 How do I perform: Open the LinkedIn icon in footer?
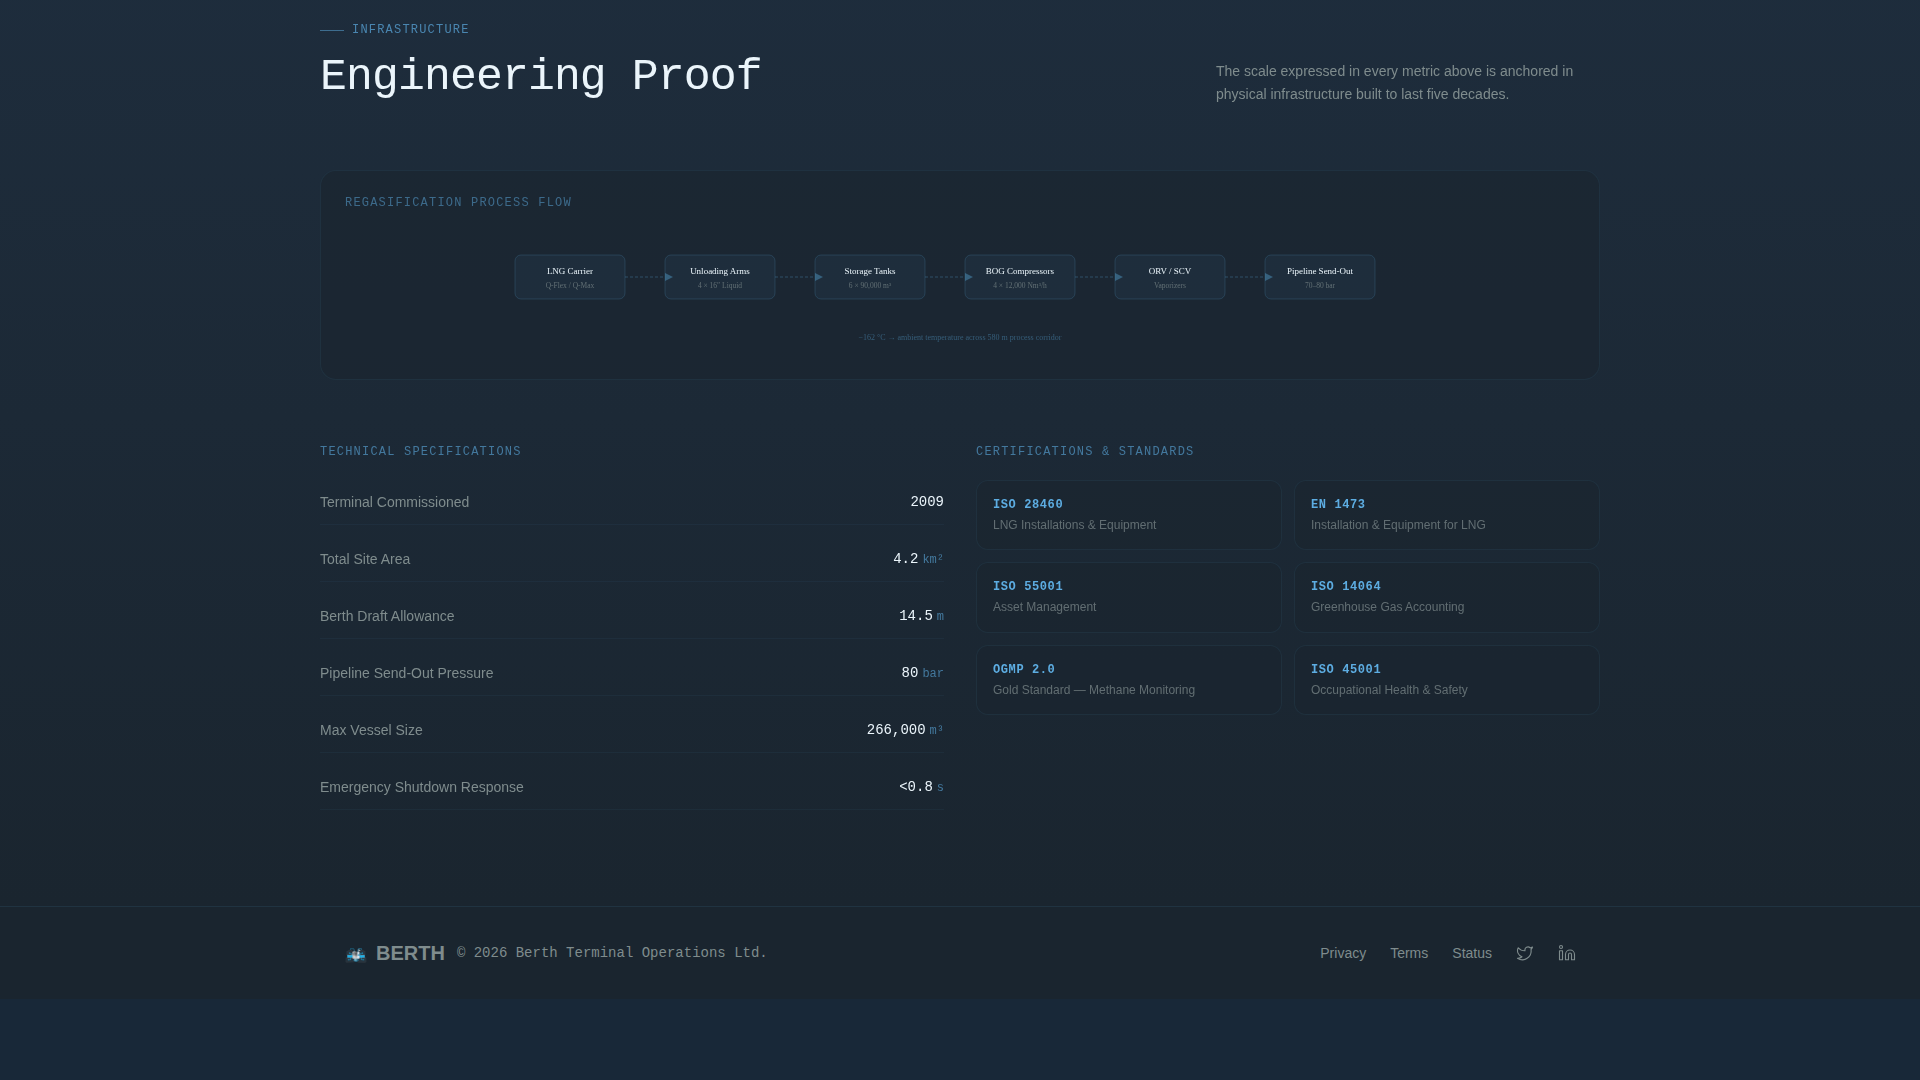pos(1567,953)
